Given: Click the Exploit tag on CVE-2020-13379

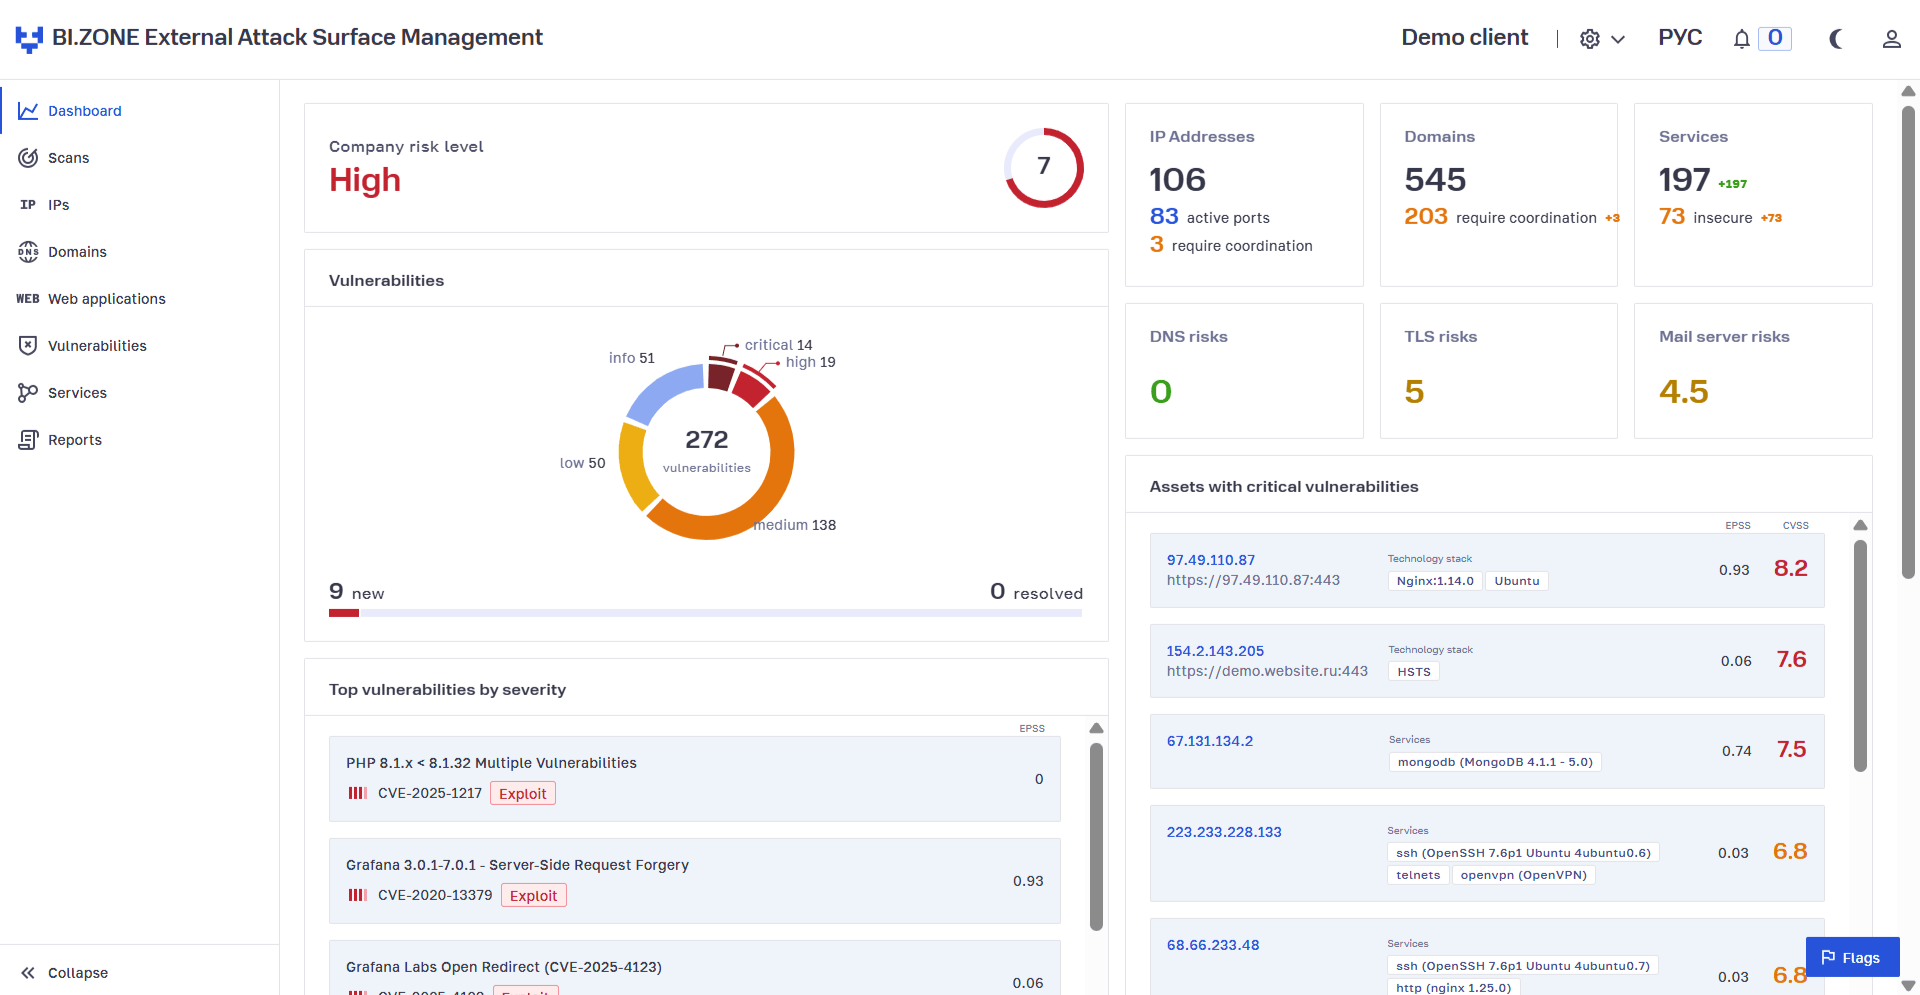Looking at the screenshot, I should [x=534, y=896].
